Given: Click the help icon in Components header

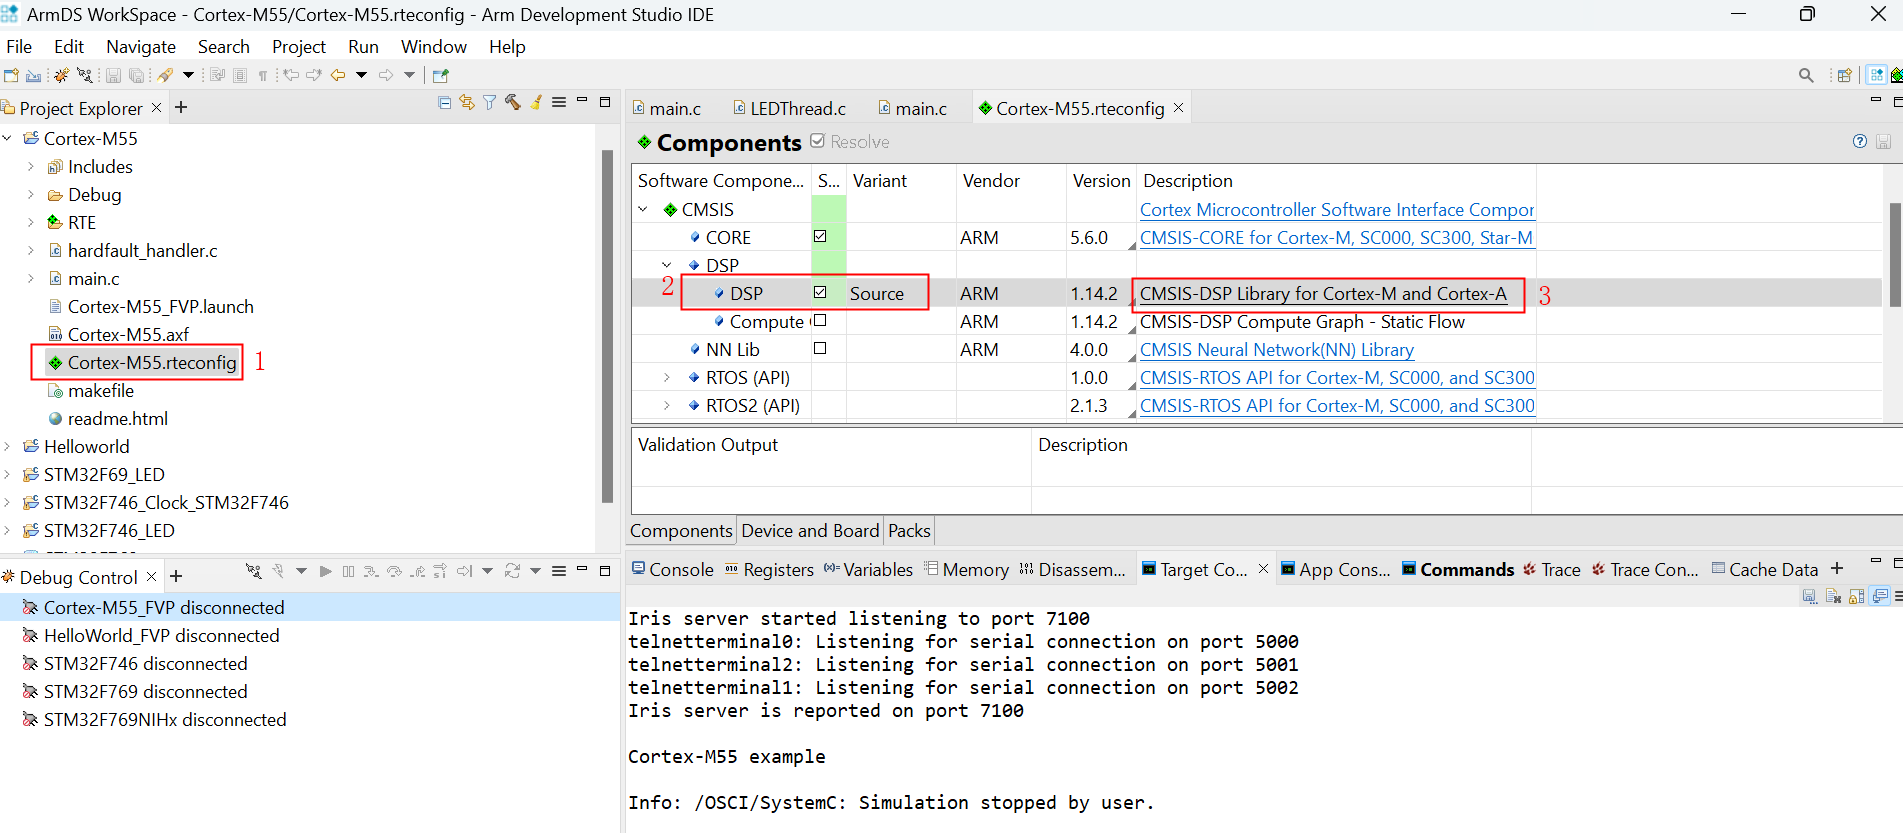Looking at the screenshot, I should 1859,142.
